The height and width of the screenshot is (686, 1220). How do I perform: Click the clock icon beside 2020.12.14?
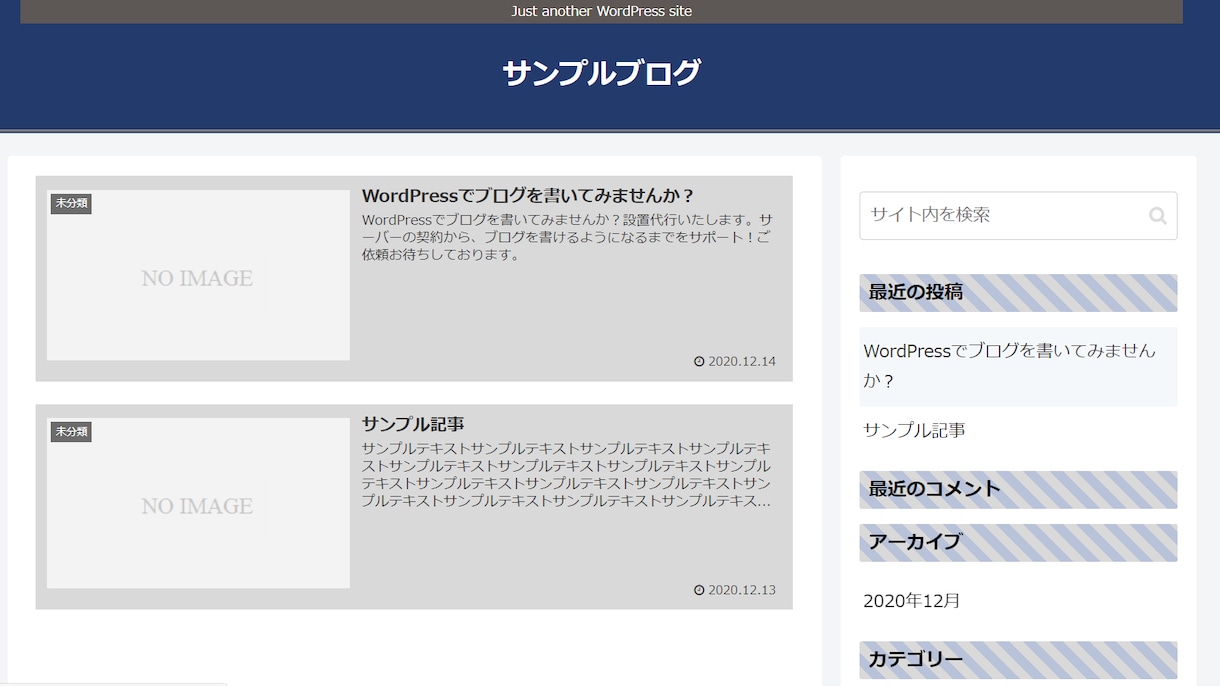click(x=699, y=362)
